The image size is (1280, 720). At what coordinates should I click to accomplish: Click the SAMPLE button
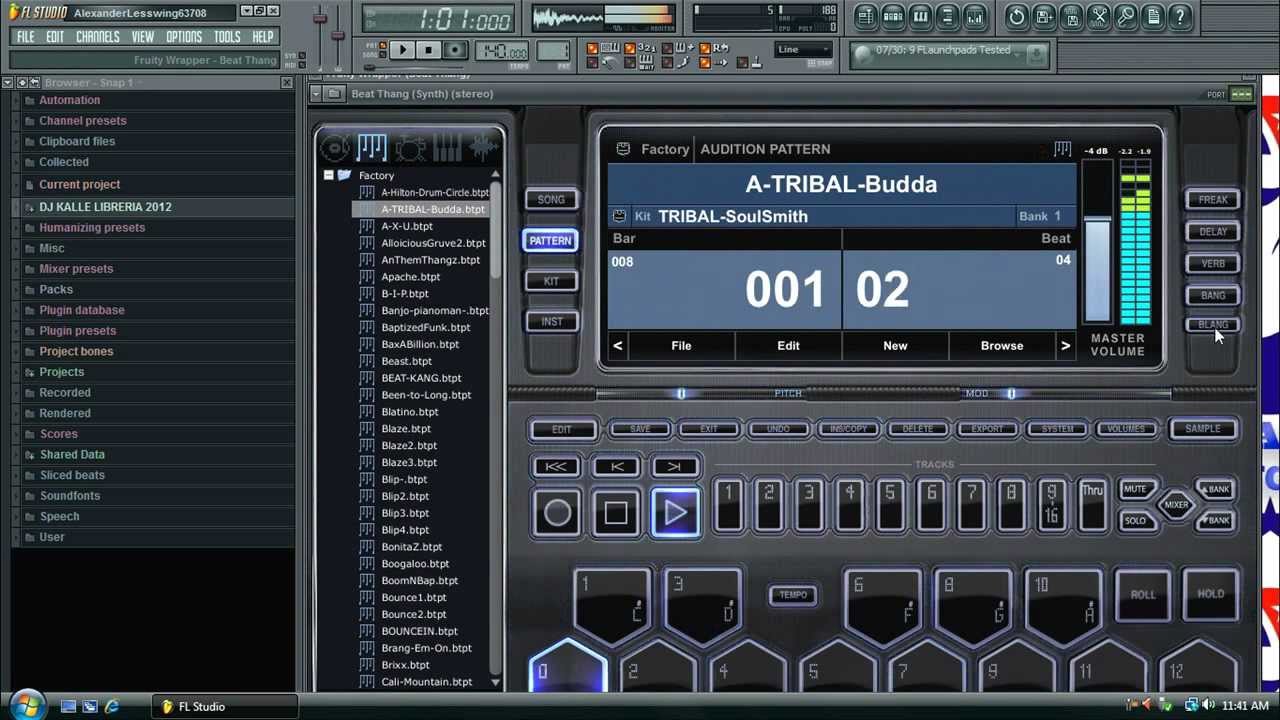[x=1203, y=429]
